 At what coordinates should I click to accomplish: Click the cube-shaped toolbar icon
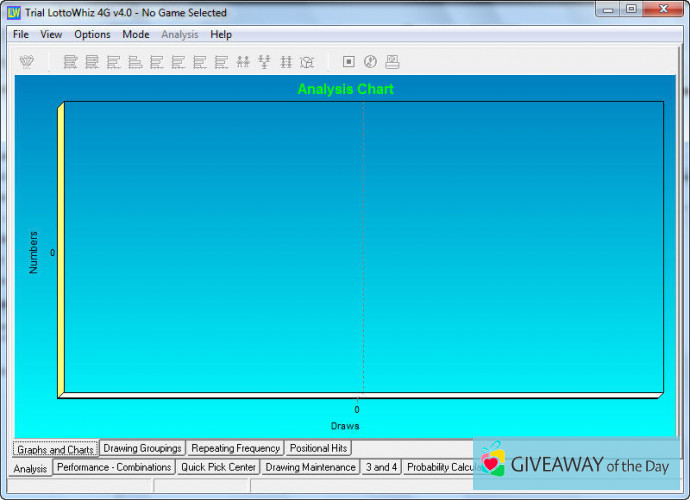[308, 62]
